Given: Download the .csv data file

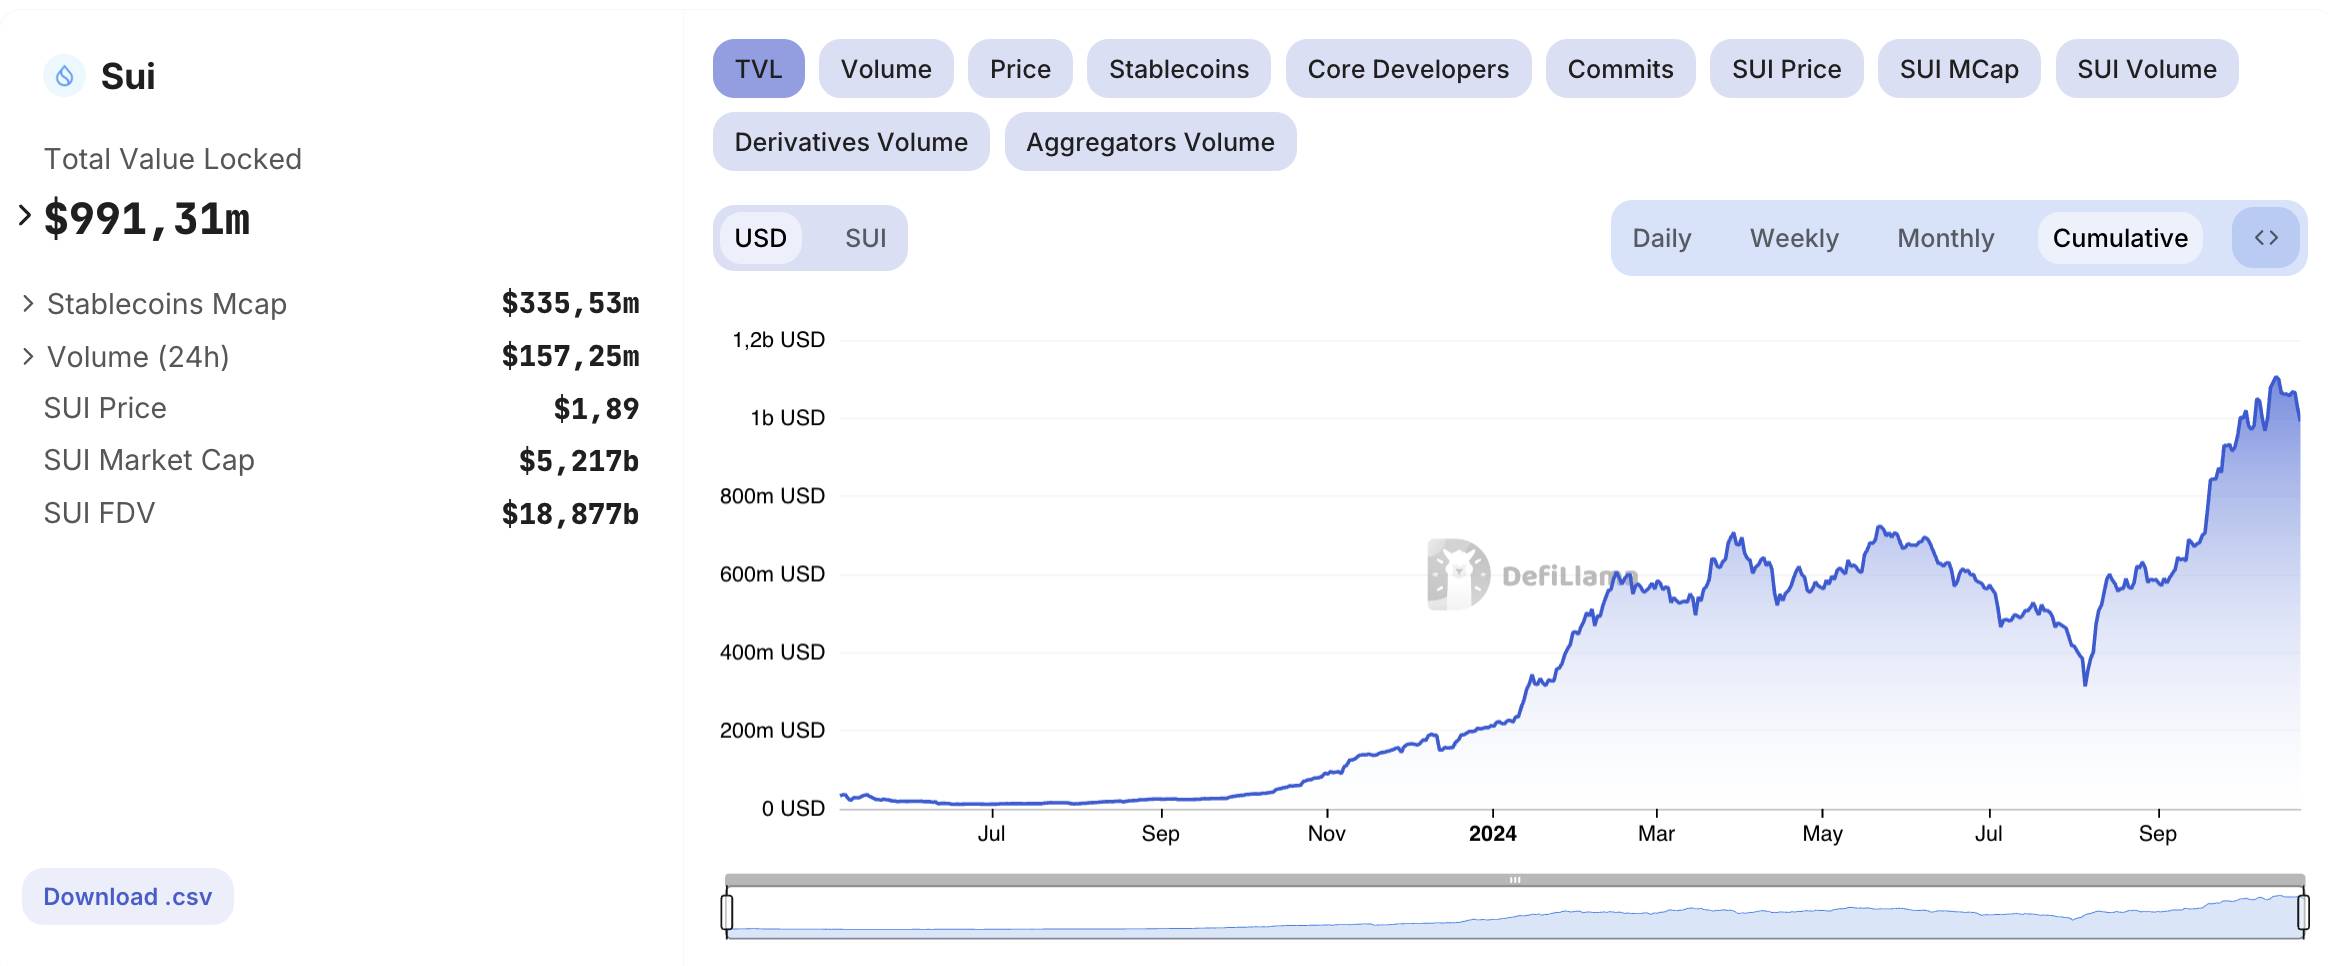Looking at the screenshot, I should [x=128, y=896].
